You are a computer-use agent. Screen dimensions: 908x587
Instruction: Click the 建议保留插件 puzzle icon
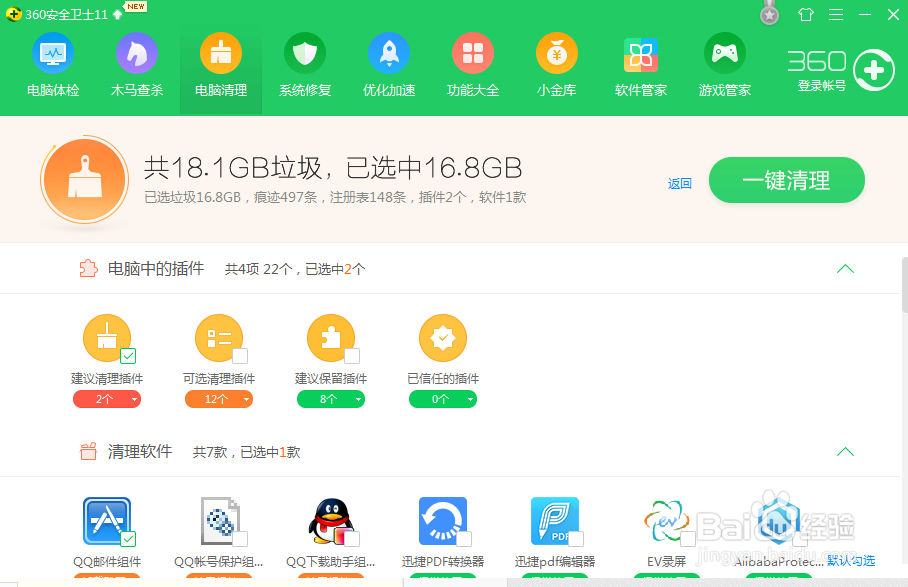point(331,338)
